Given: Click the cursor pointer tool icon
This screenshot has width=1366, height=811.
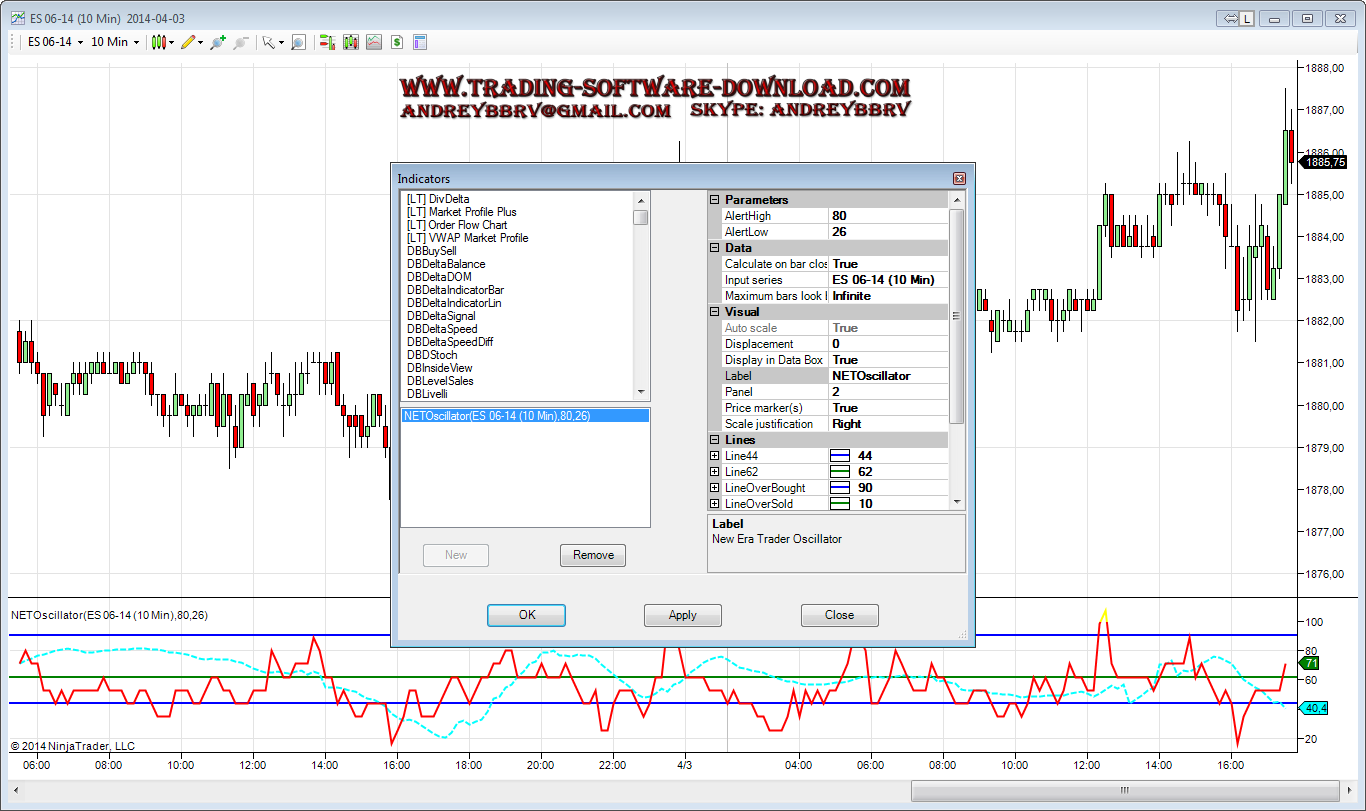Looking at the screenshot, I should click(x=268, y=42).
